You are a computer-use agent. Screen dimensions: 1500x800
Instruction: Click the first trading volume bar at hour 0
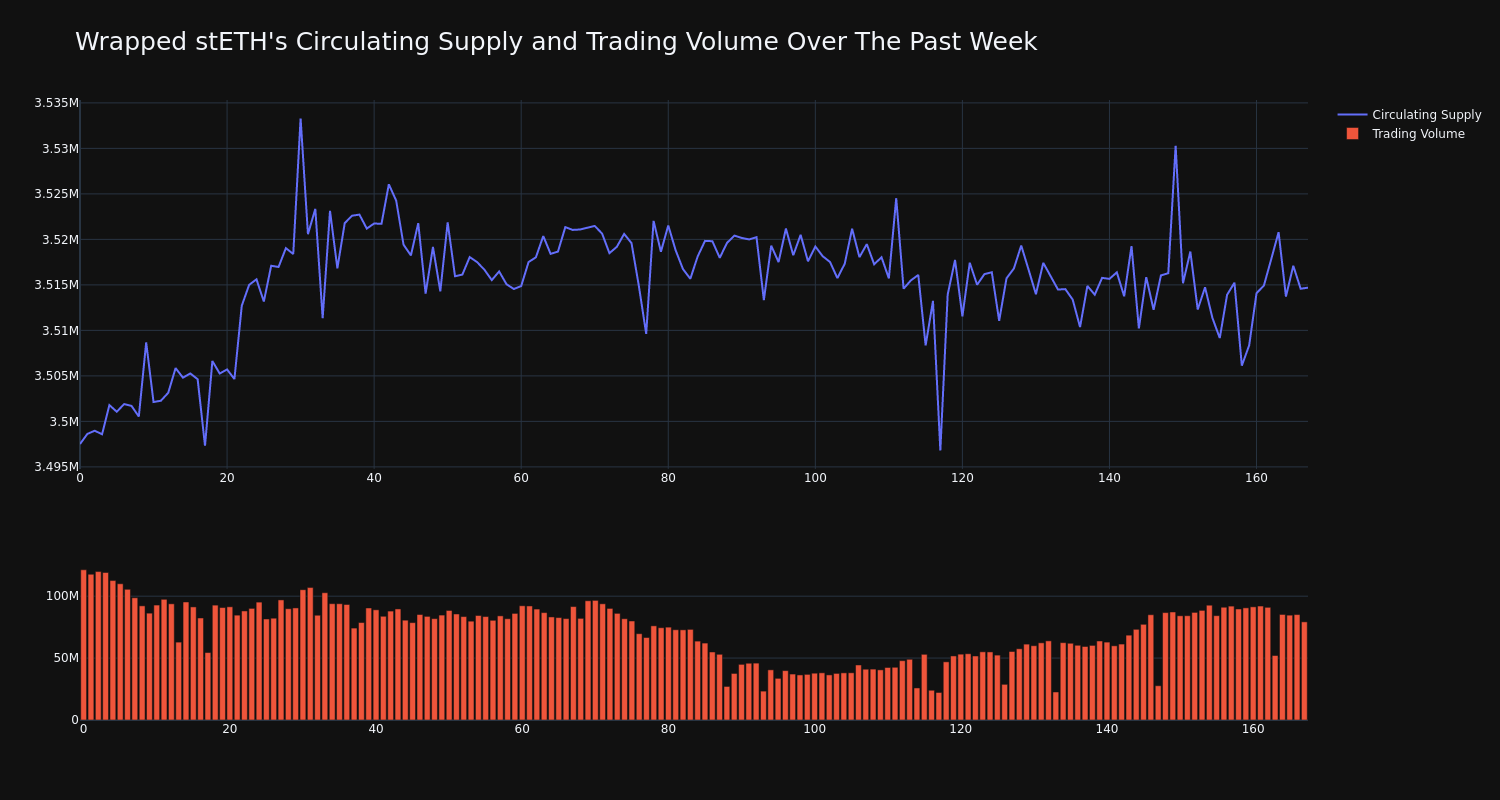point(83,645)
